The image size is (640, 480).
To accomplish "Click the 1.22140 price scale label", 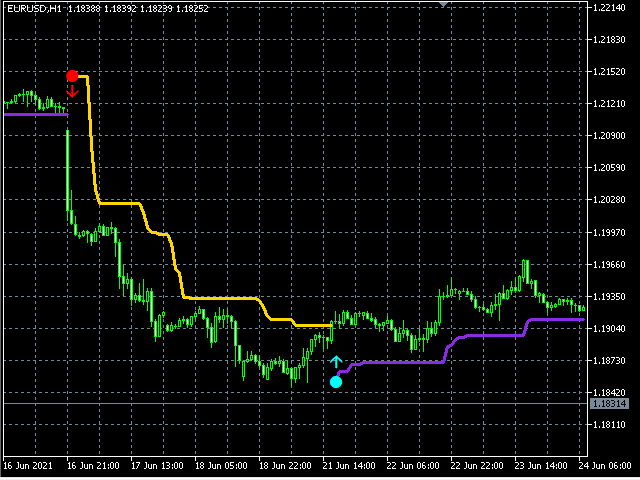I will [x=609, y=7].
